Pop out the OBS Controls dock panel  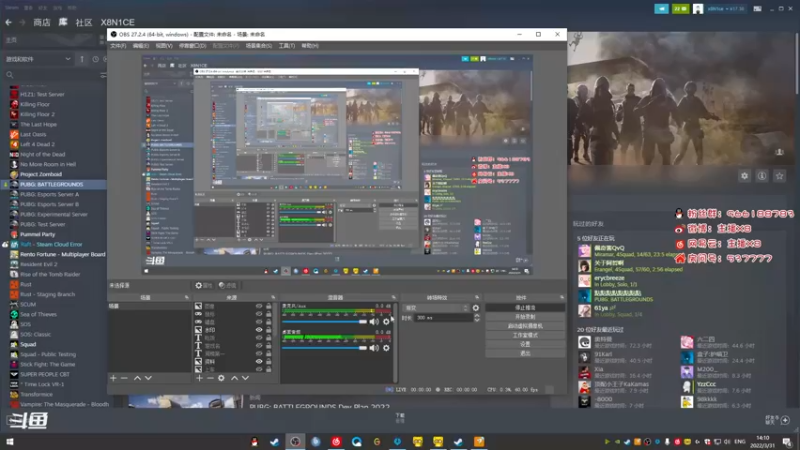(562, 297)
